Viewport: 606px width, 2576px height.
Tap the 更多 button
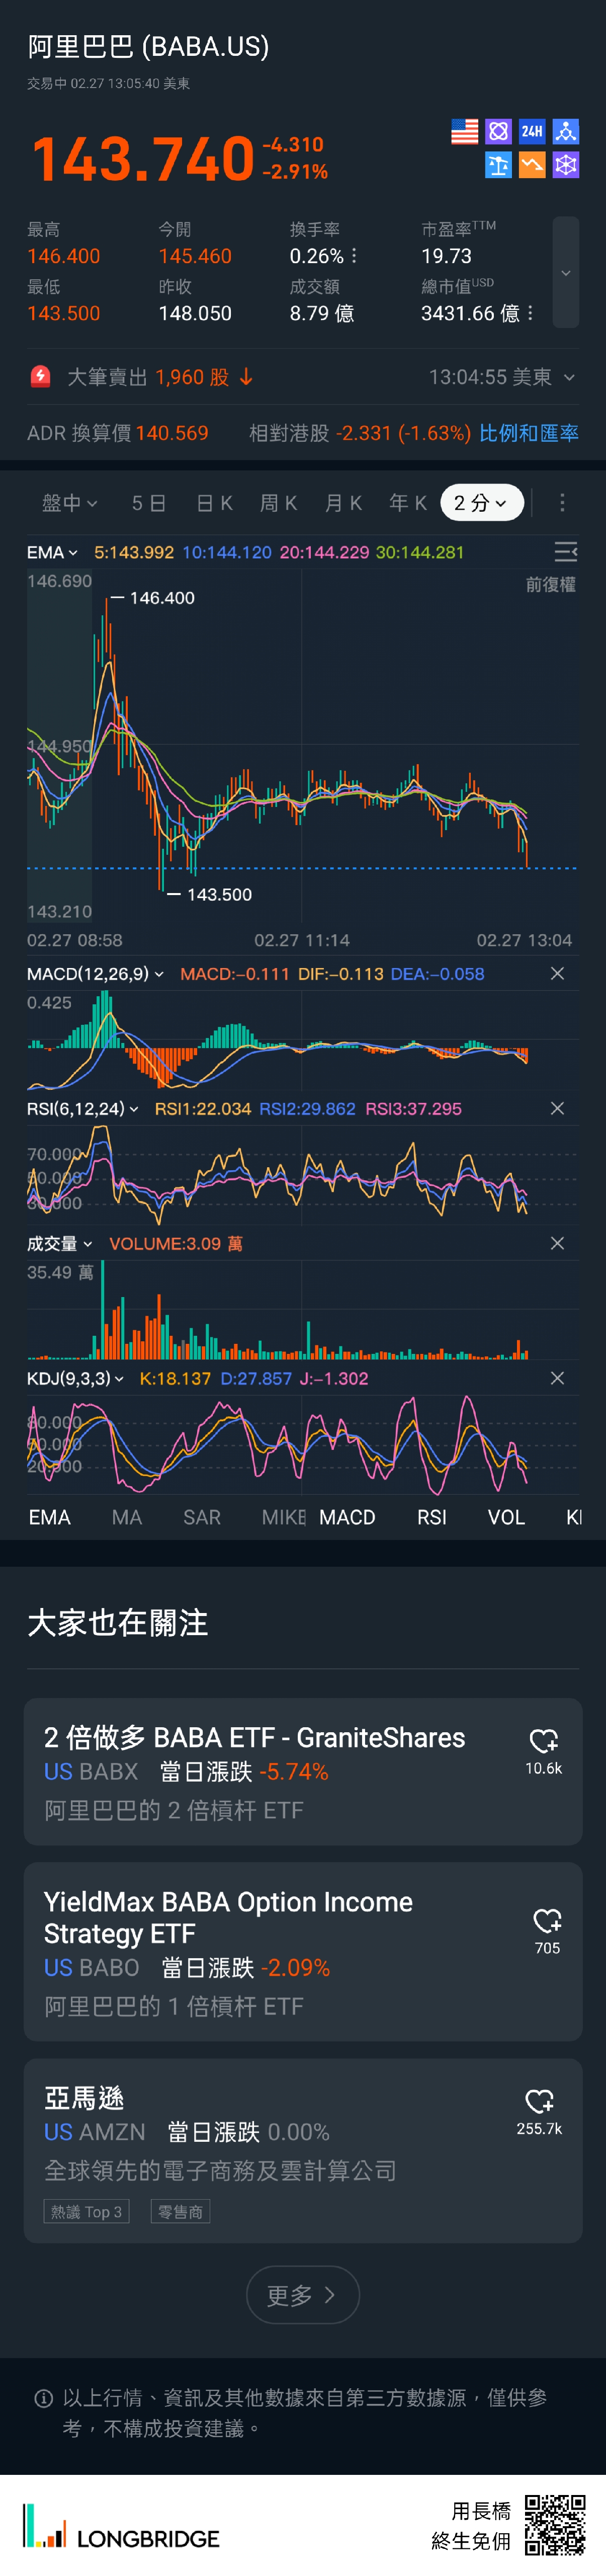302,2295
